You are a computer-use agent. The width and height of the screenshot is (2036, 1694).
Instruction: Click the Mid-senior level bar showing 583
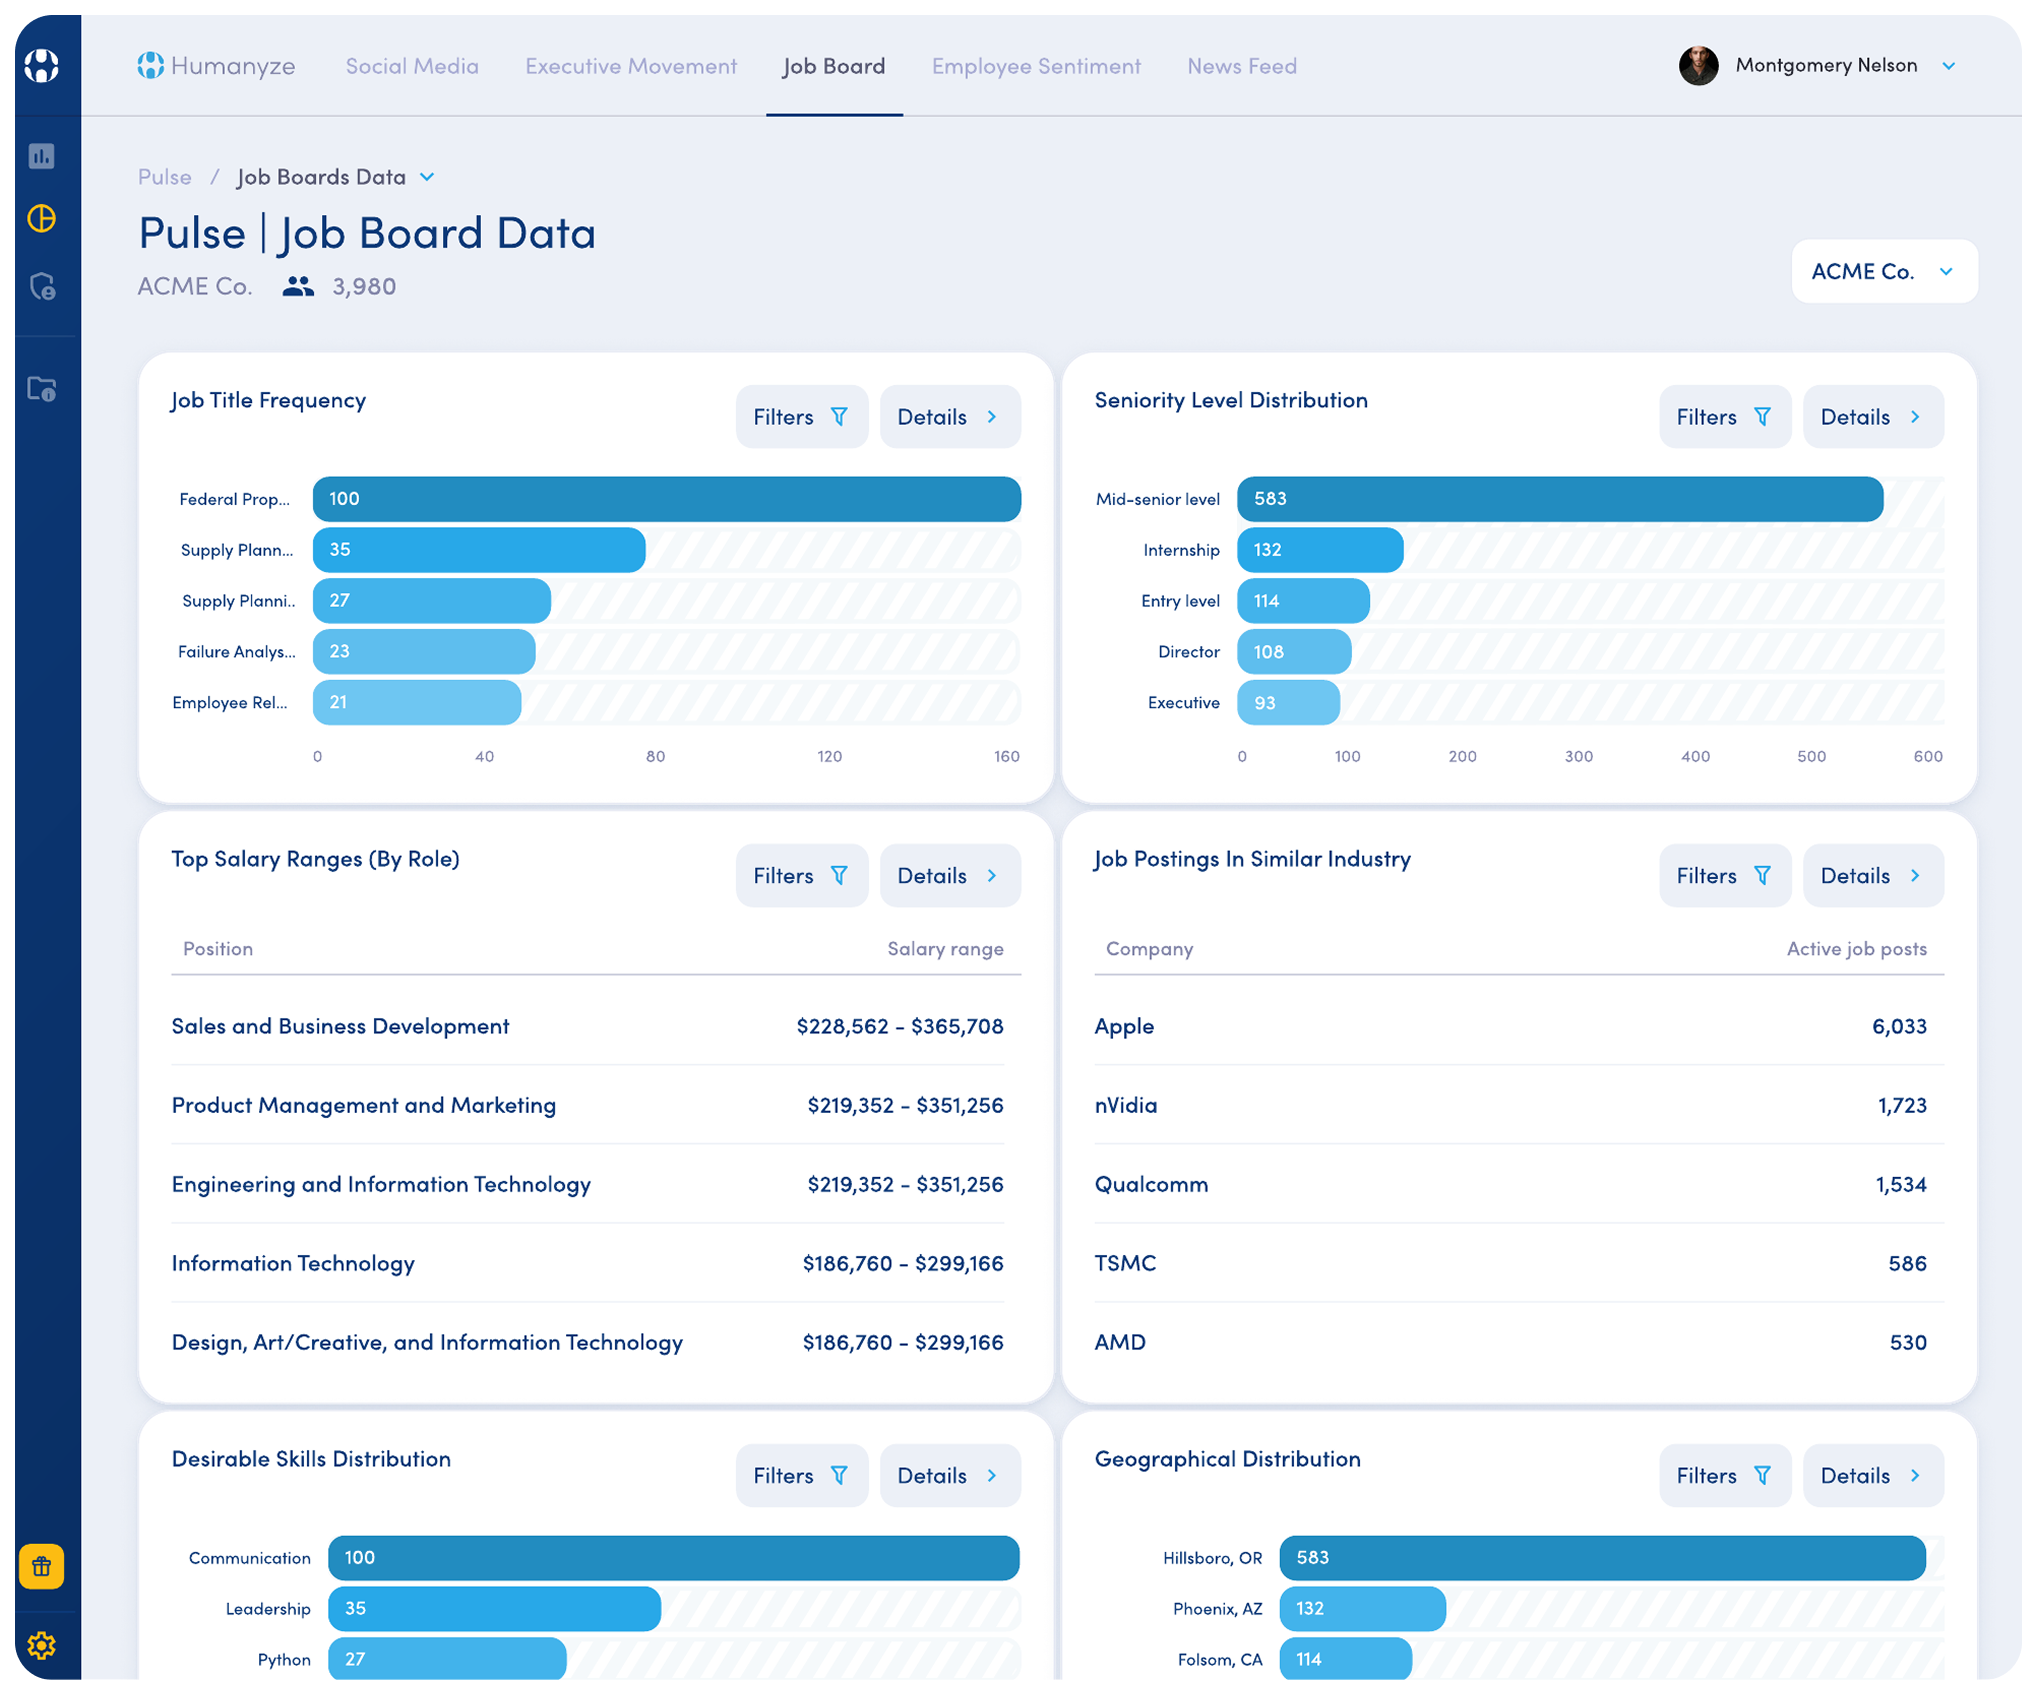click(1560, 499)
